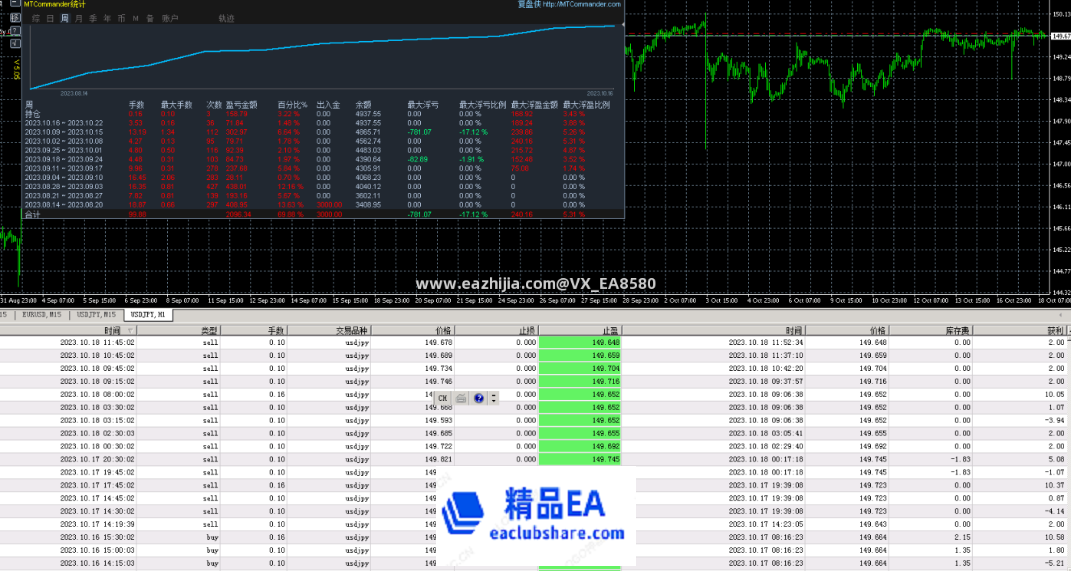Click the -781.07 value in the 10.09 week row
This screenshot has width=1073, height=571.
419,132
